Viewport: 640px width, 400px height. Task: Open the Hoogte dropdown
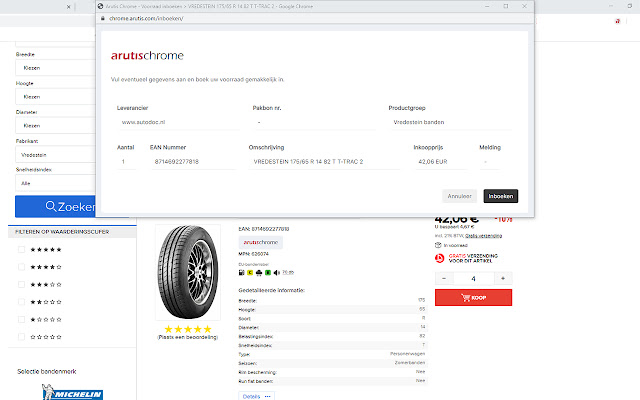56,97
